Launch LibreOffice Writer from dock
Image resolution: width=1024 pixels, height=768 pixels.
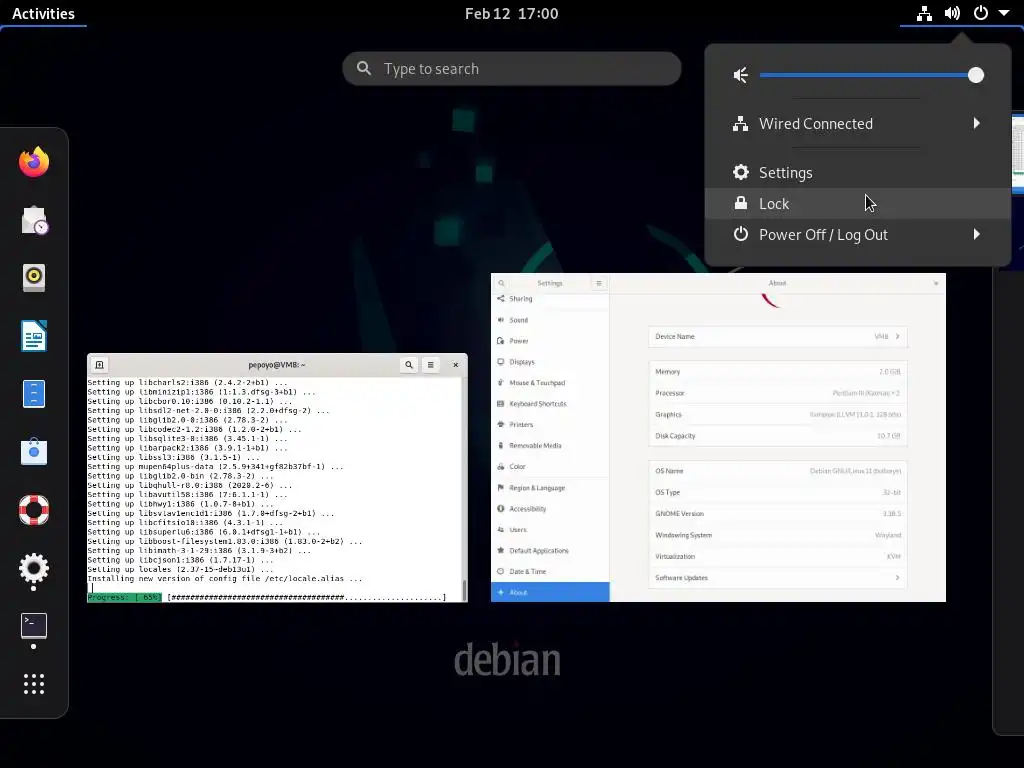(x=34, y=336)
